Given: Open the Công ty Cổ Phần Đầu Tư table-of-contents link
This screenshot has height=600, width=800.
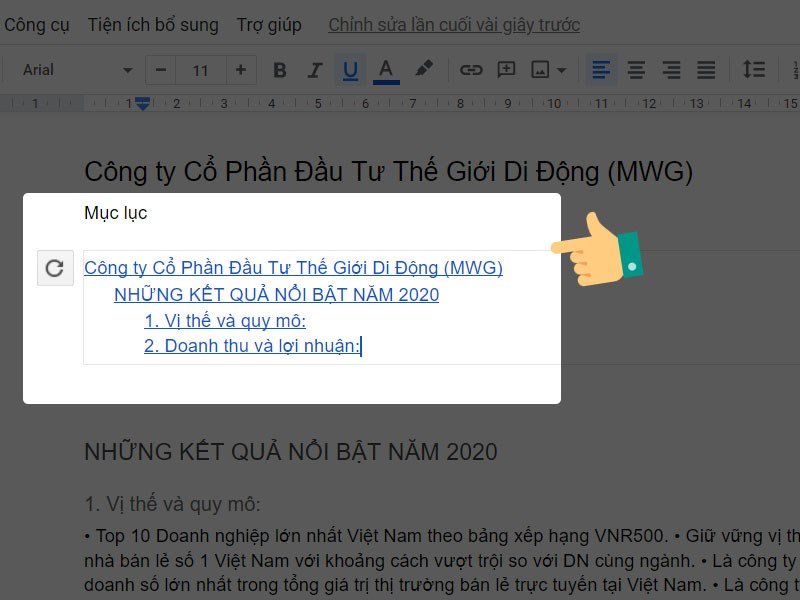Looking at the screenshot, I should pos(293,268).
